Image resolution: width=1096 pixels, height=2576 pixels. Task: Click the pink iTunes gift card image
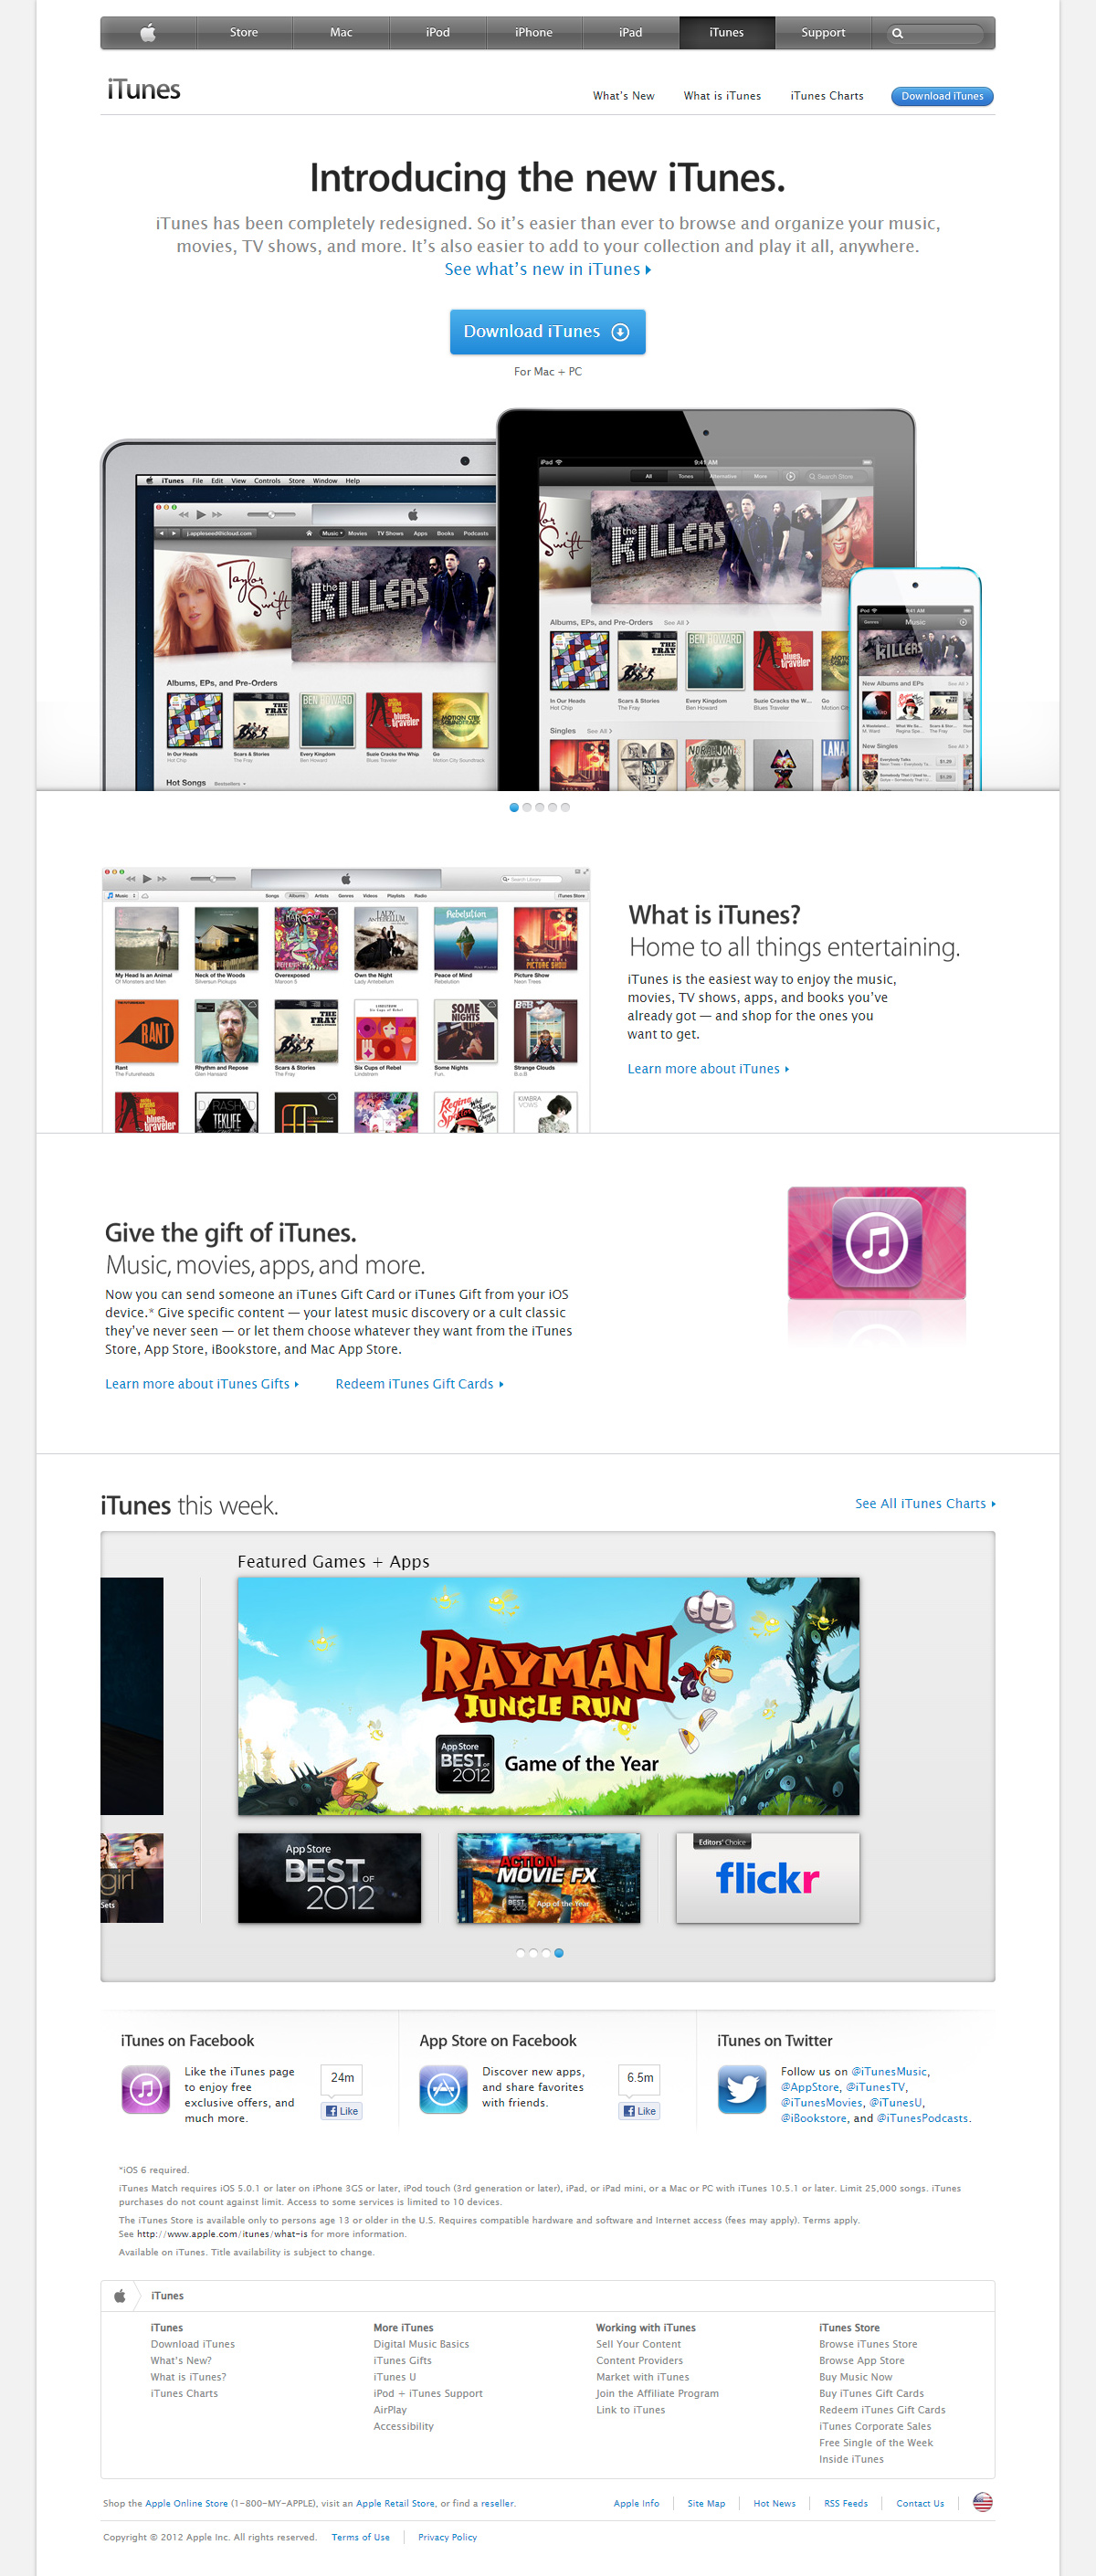(877, 1243)
